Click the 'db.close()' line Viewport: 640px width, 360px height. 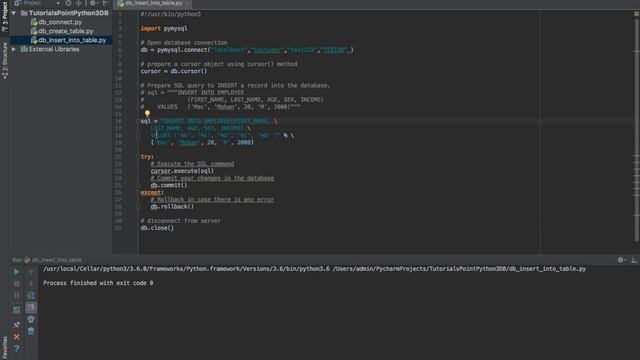pos(157,228)
